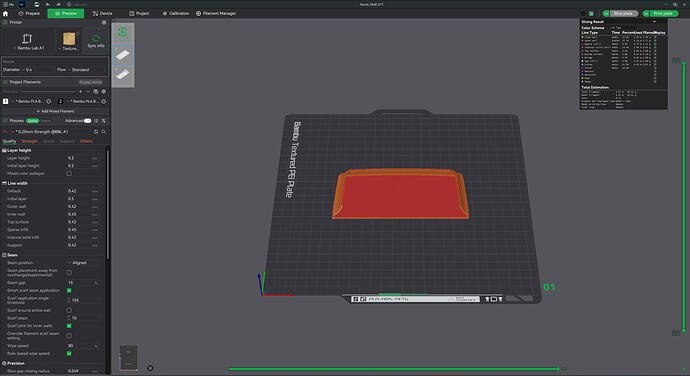Open Print plate dropdown arrow
Image resolution: width=690 pixels, height=376 pixels.
[x=646, y=14]
